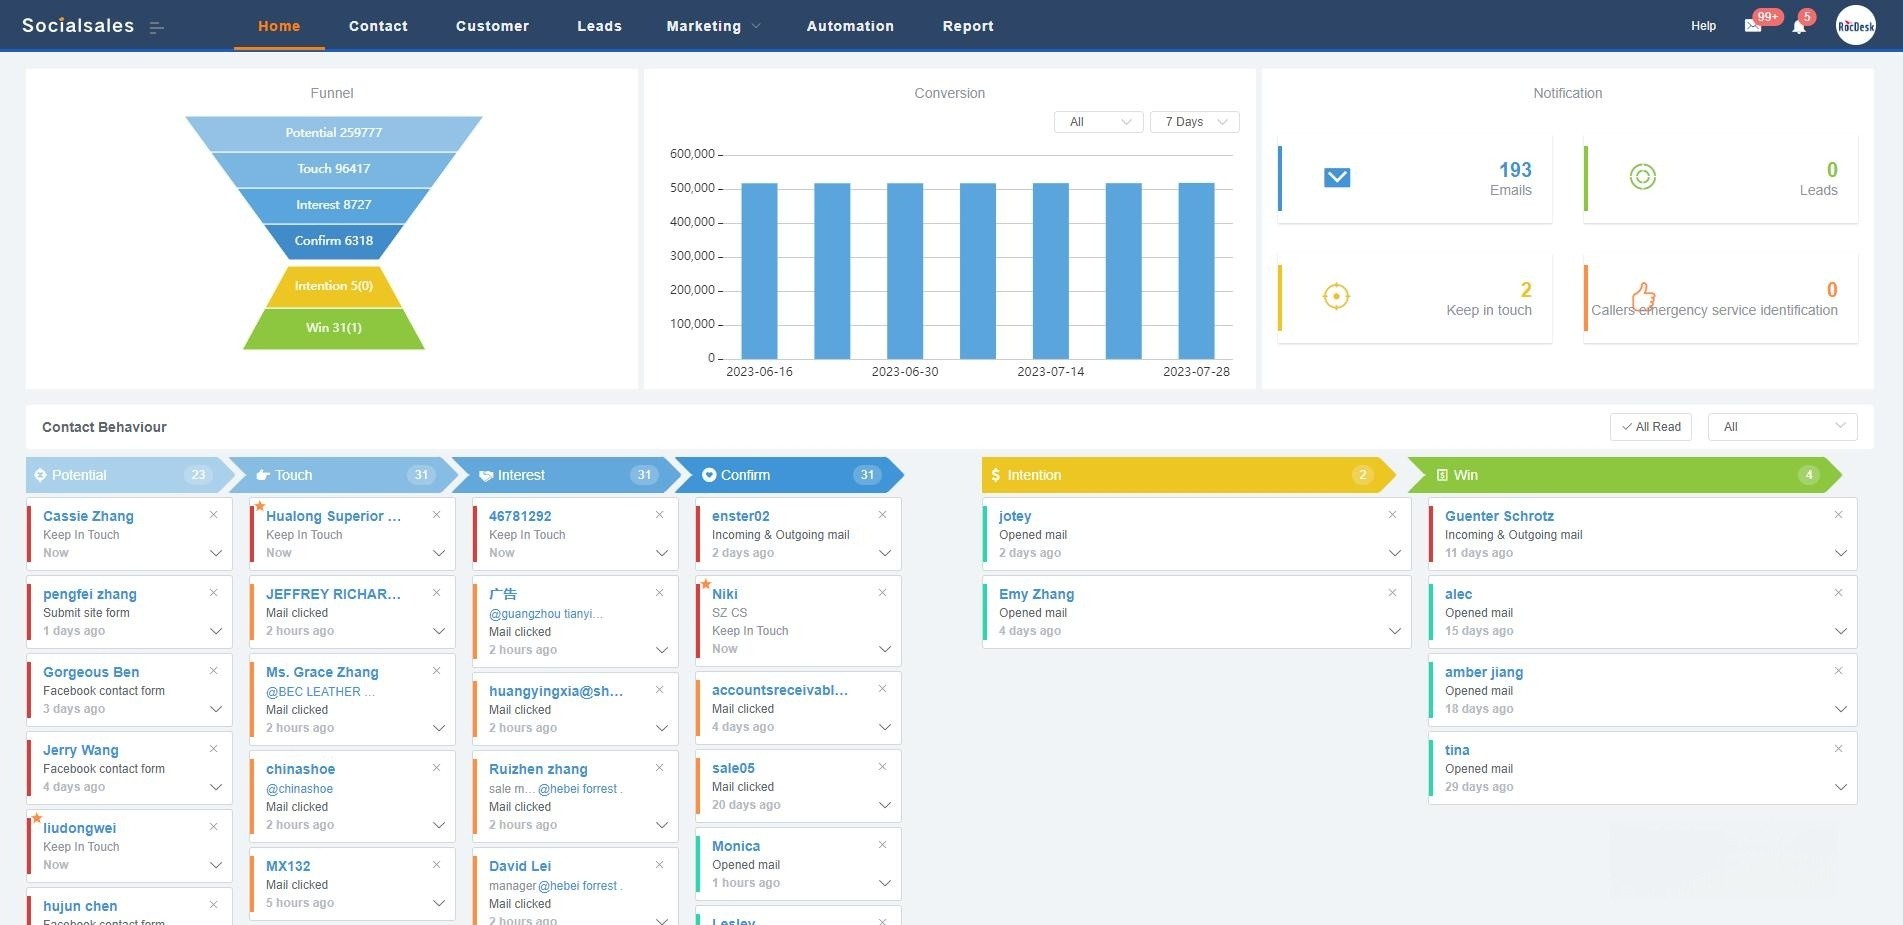
Task: Select the Potential stage header
Action: click(x=128, y=475)
